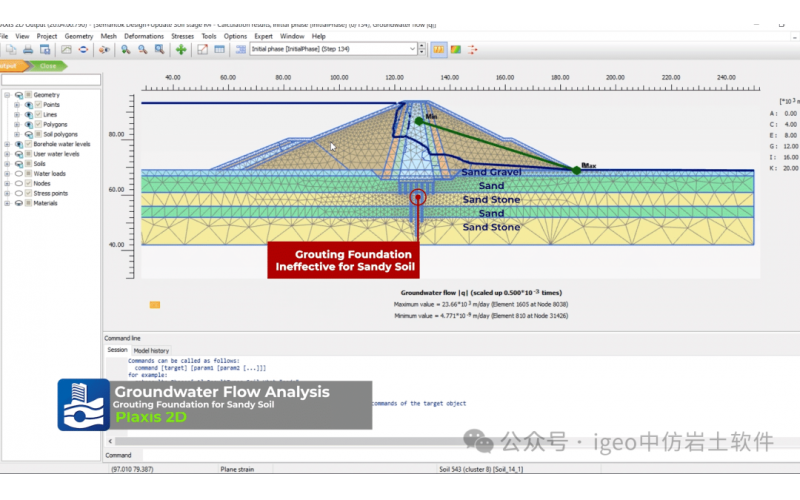This screenshot has height=500, width=800.
Task: Click the small orange legend swatch below plot
Action: pos(155,305)
